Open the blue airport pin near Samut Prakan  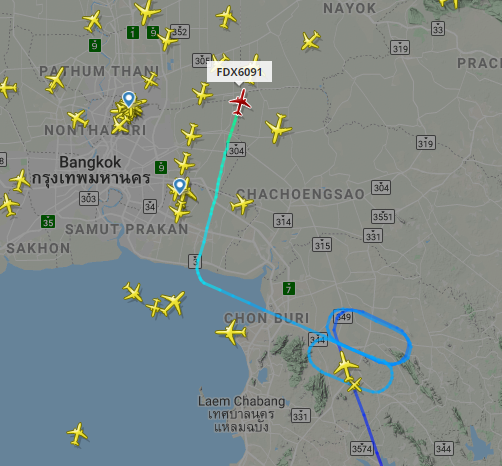point(180,186)
